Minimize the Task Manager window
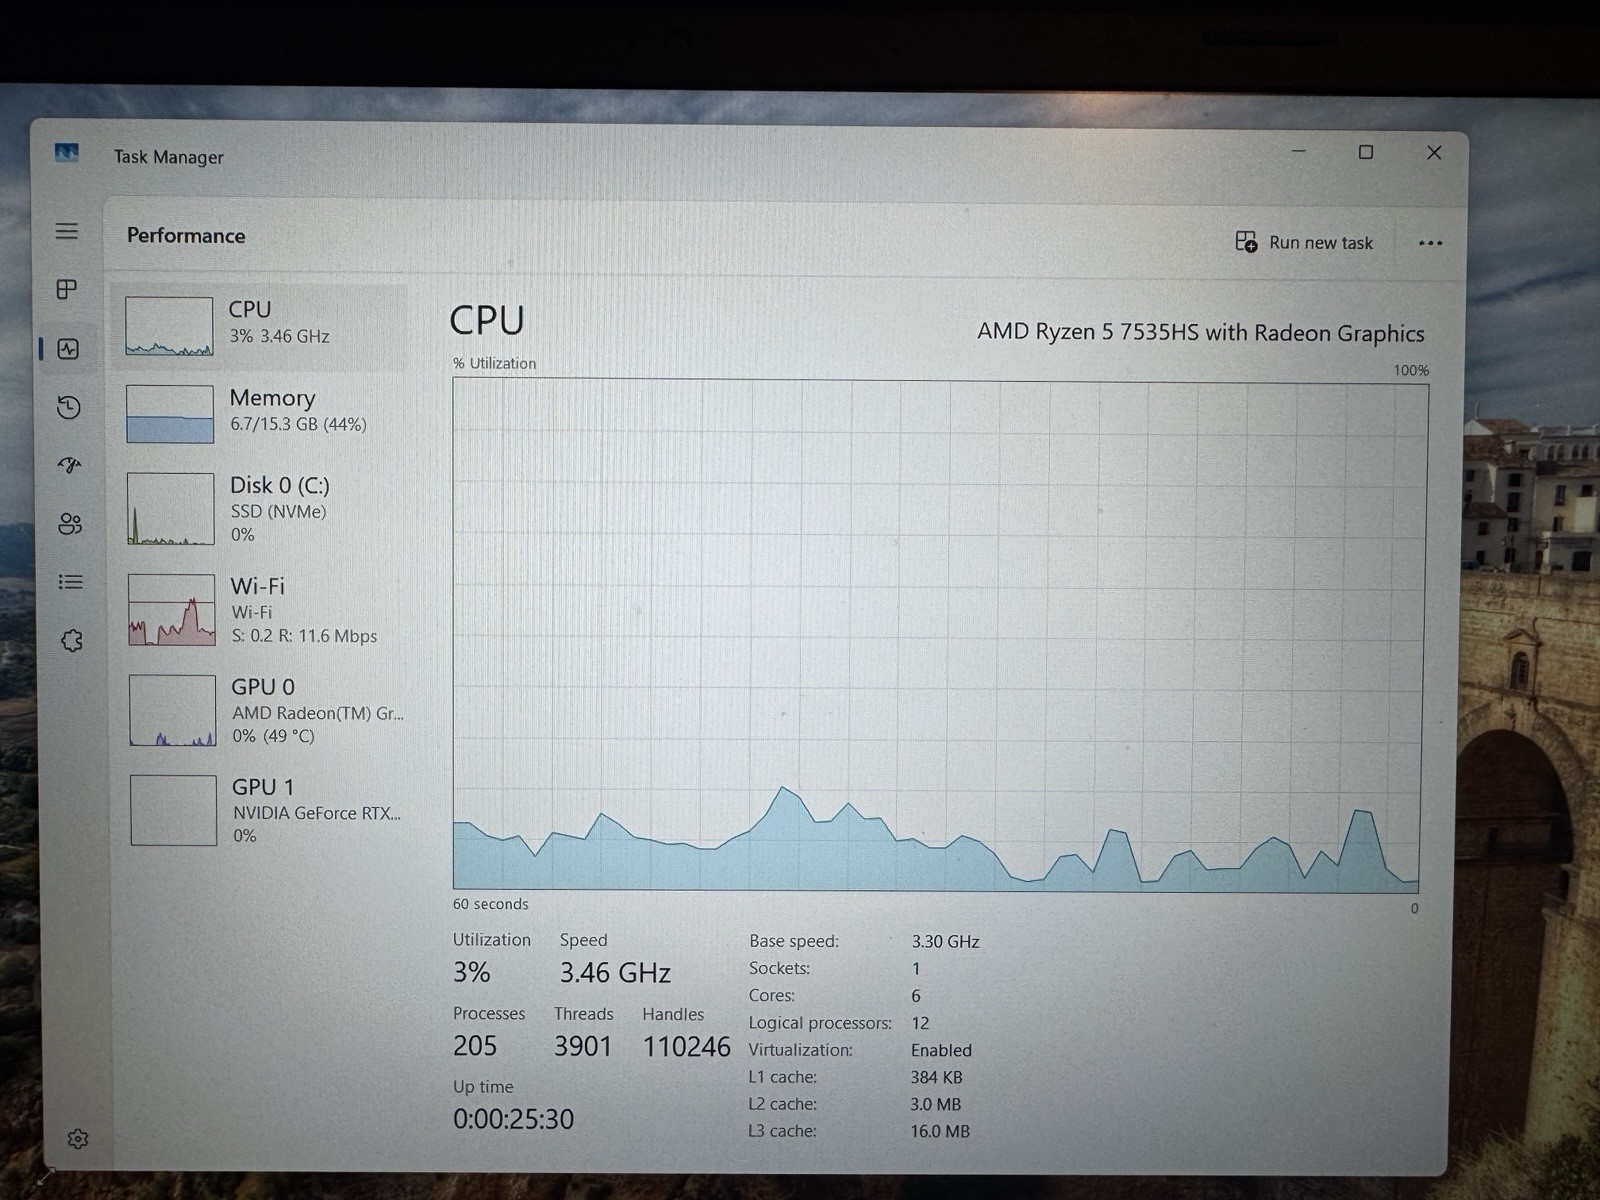The width and height of the screenshot is (1600, 1200). click(1299, 151)
